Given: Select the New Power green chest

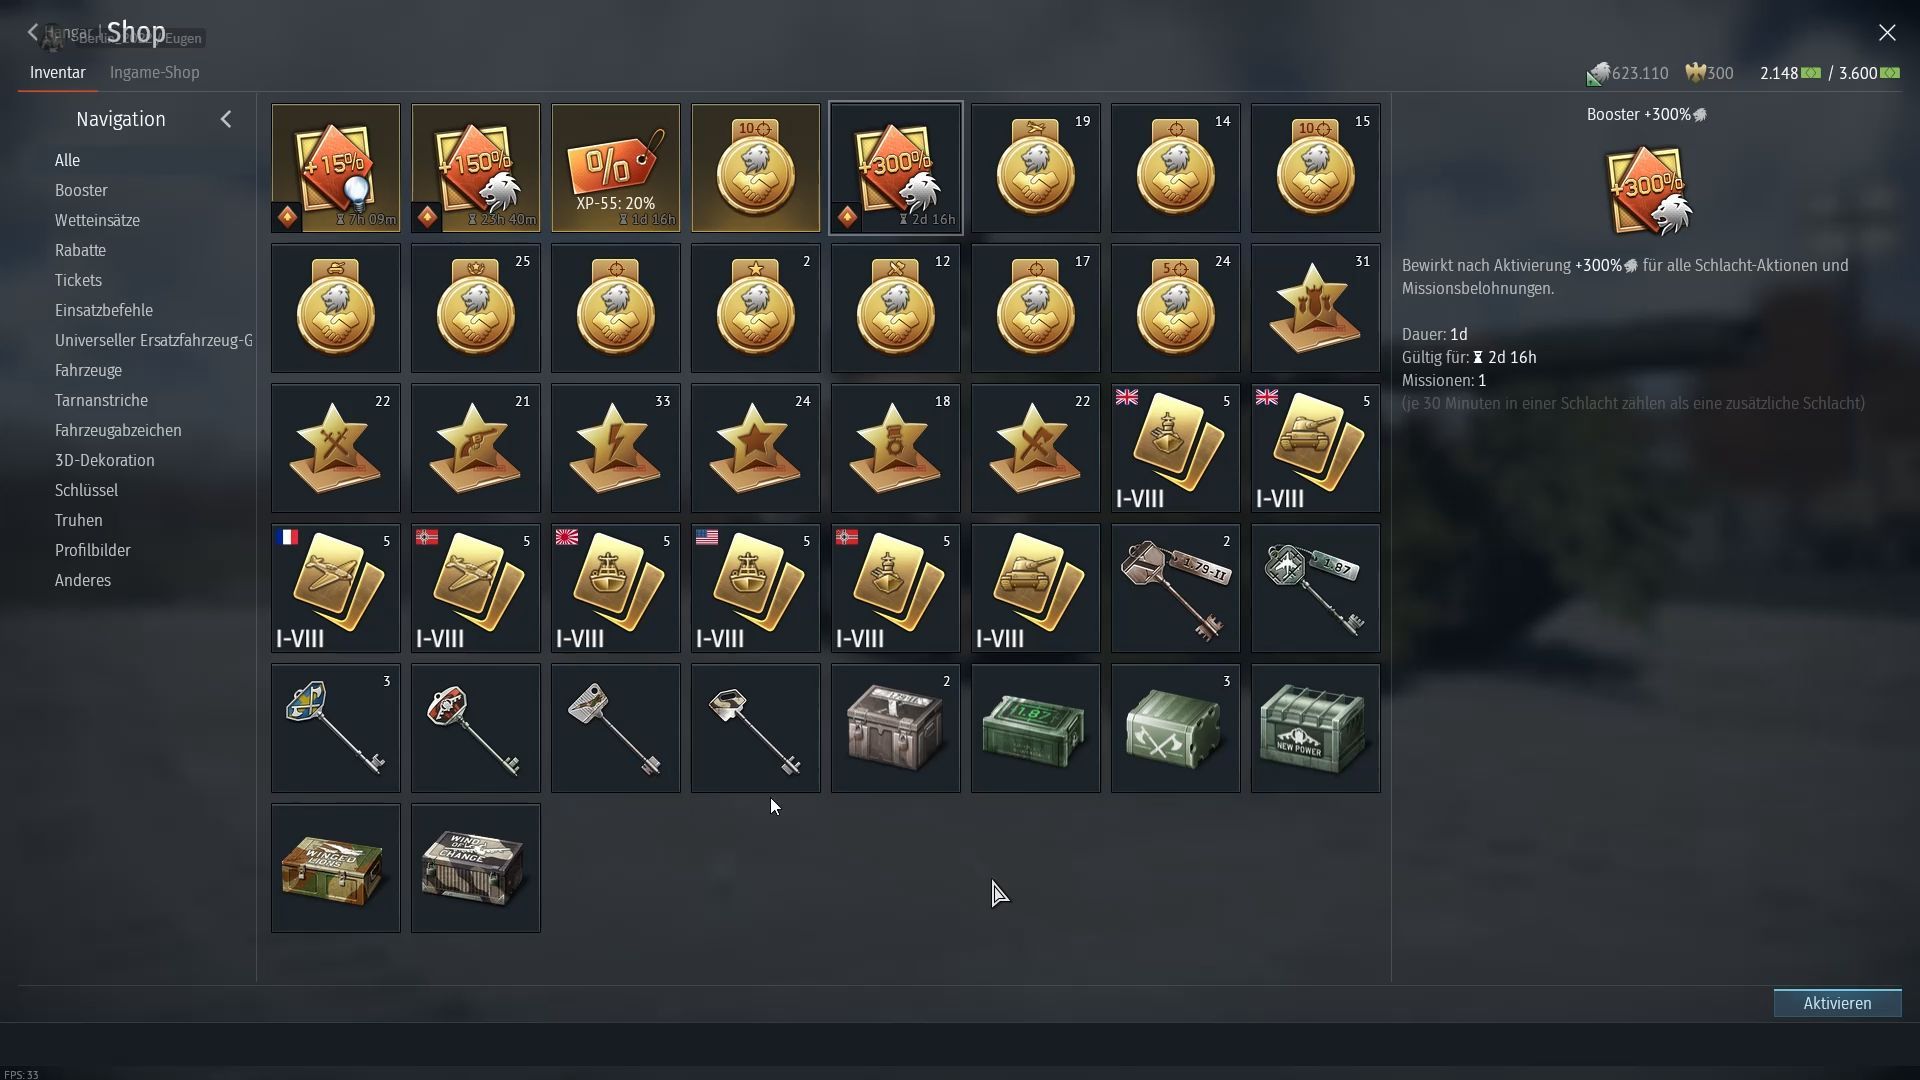Looking at the screenshot, I should 1315,728.
